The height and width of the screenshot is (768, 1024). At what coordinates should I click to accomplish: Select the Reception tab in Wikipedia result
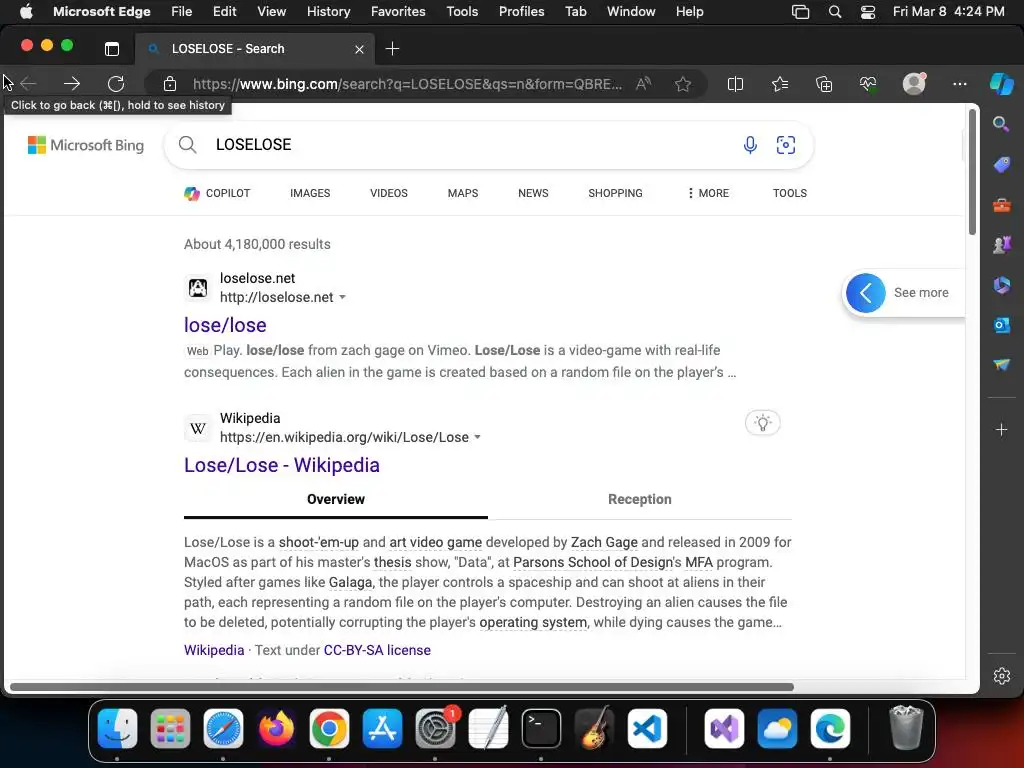[639, 500]
